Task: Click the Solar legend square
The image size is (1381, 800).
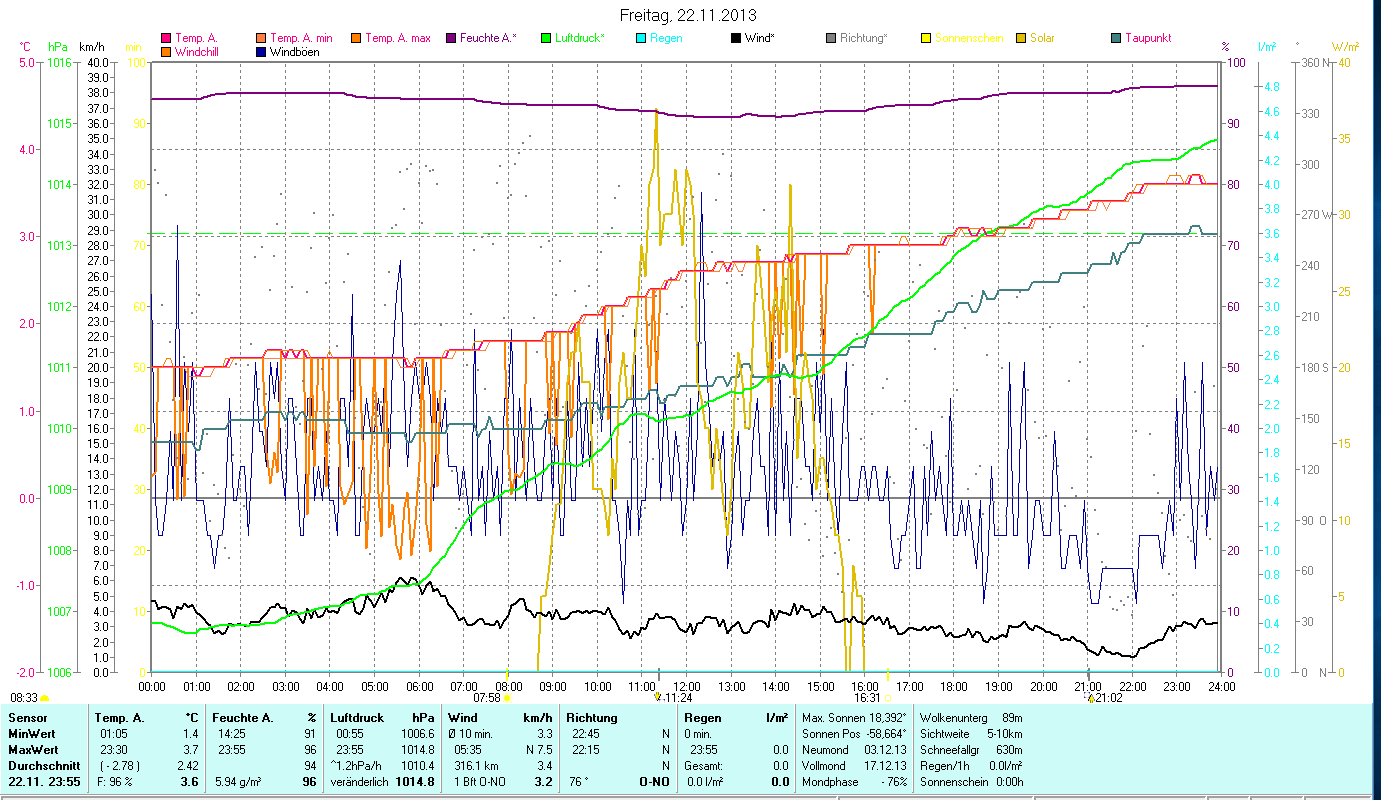Action: point(1020,38)
